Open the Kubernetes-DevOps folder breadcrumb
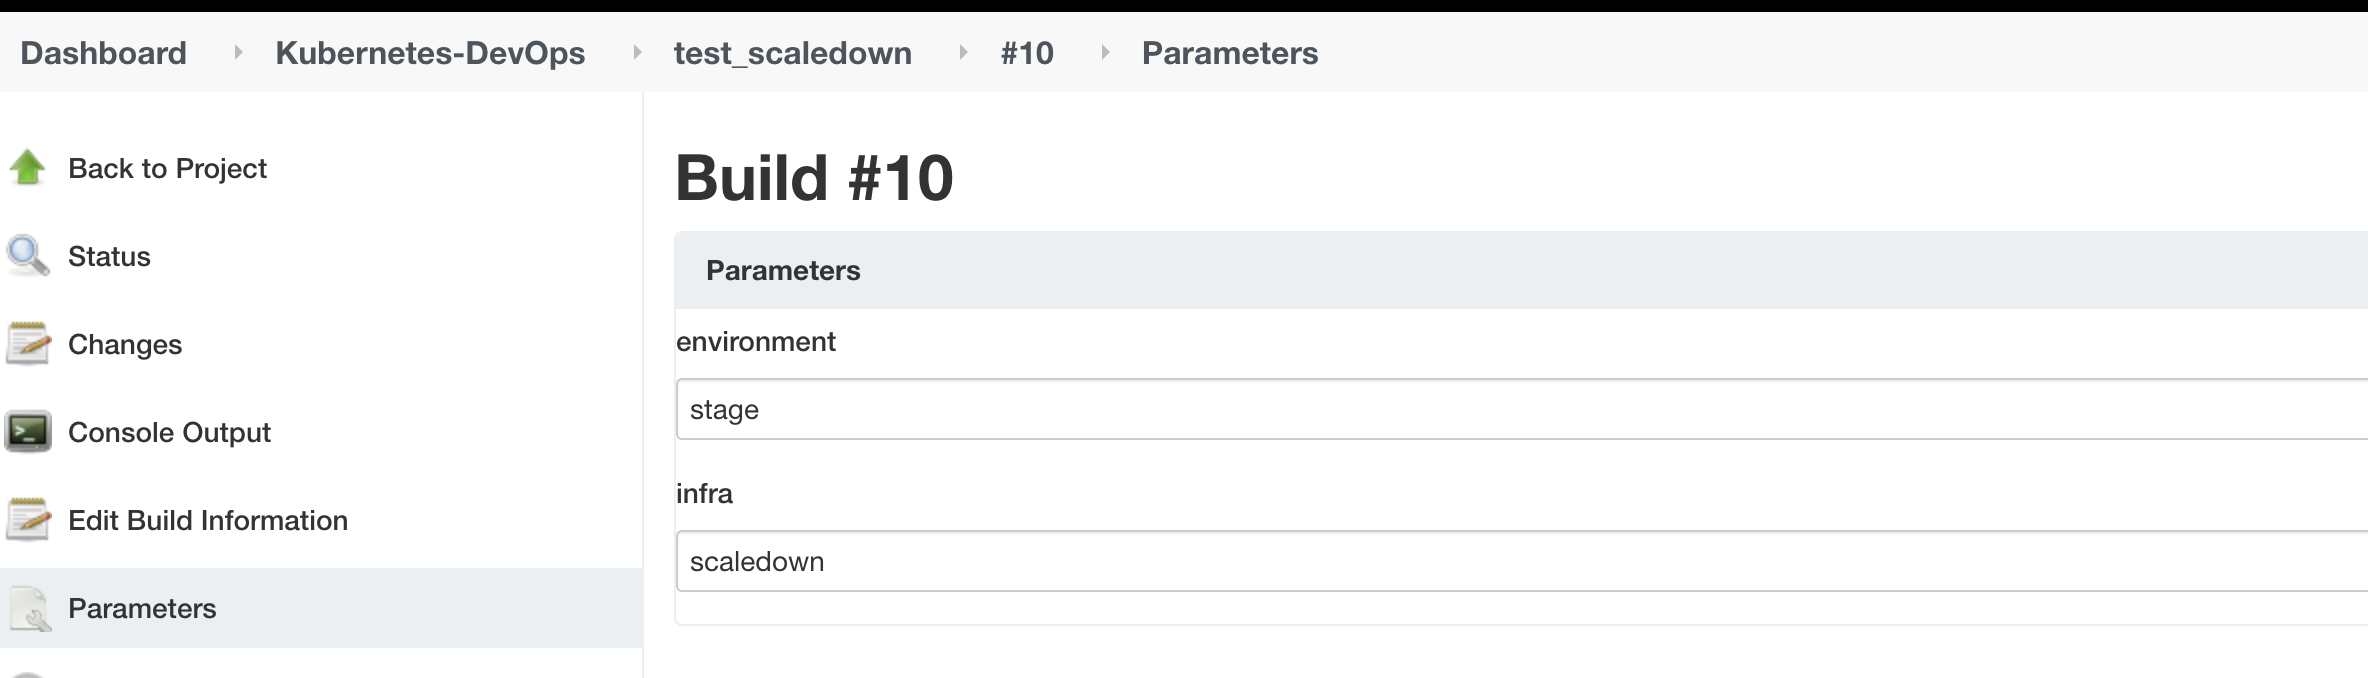Viewport: 2368px width, 678px height. point(430,53)
